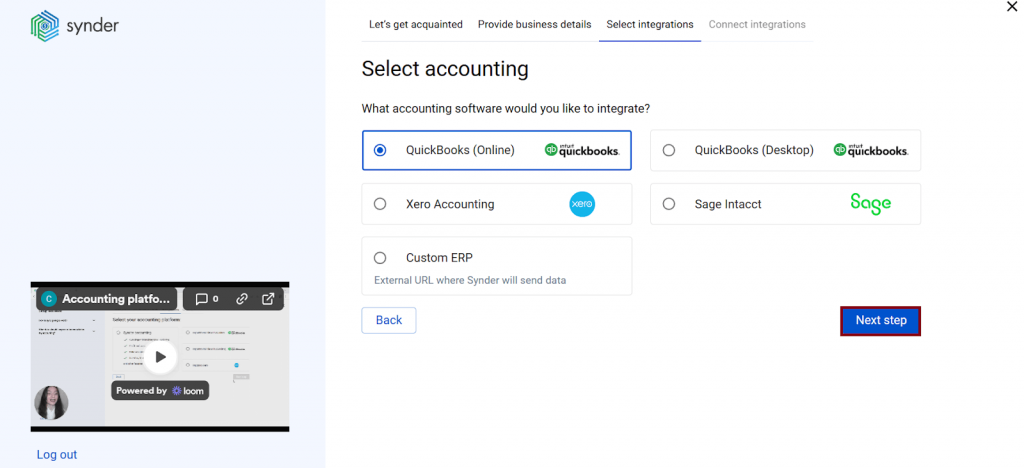
Task: Pick the Sage Intacct radio option
Action: pos(669,204)
